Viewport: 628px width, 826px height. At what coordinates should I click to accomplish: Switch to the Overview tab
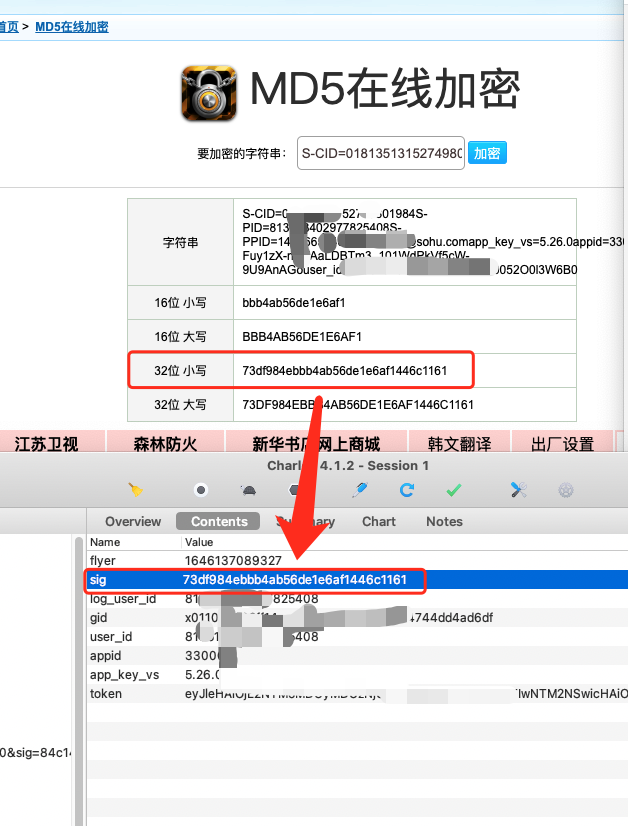coord(133,522)
